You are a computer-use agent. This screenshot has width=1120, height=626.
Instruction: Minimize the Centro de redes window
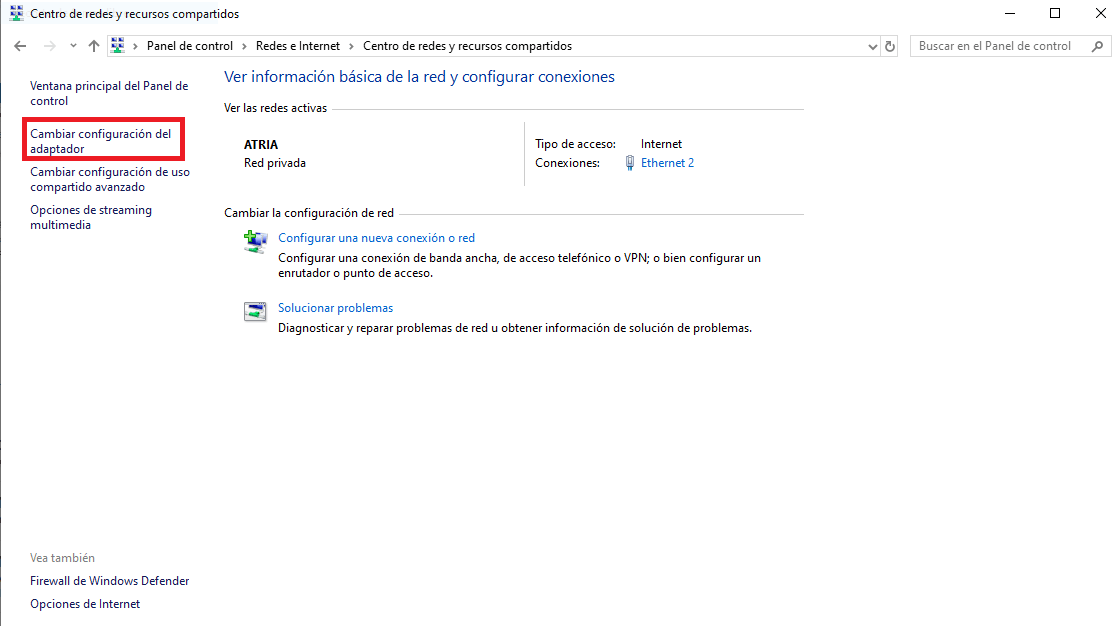1010,14
